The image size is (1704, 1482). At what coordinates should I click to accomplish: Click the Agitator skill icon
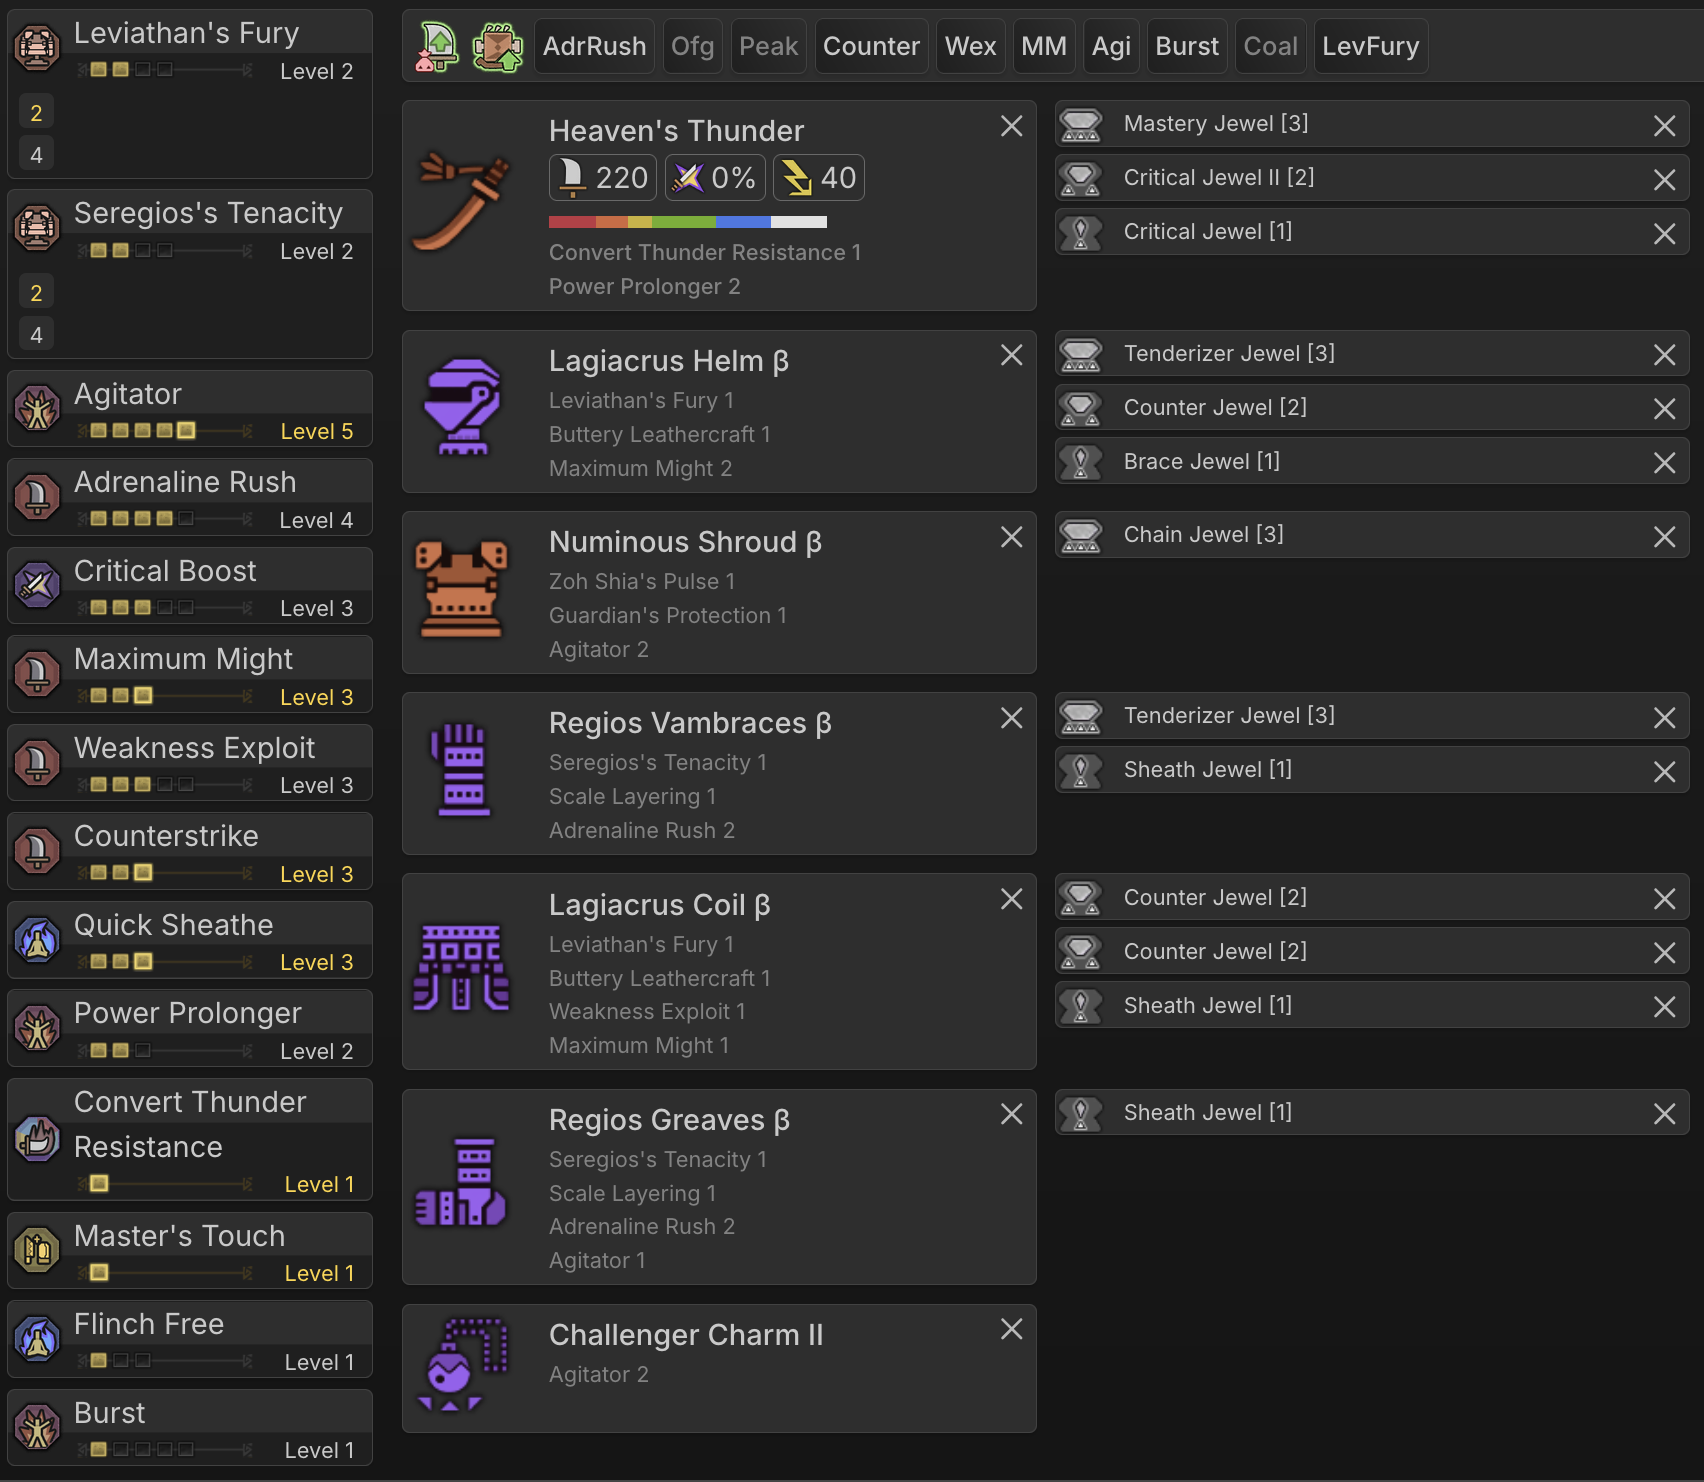point(37,408)
